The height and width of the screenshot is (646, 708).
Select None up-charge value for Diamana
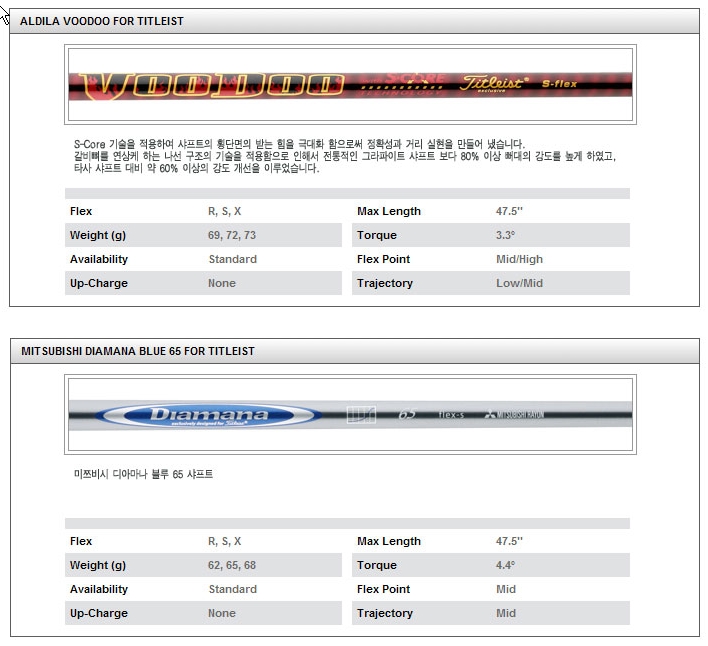click(222, 613)
